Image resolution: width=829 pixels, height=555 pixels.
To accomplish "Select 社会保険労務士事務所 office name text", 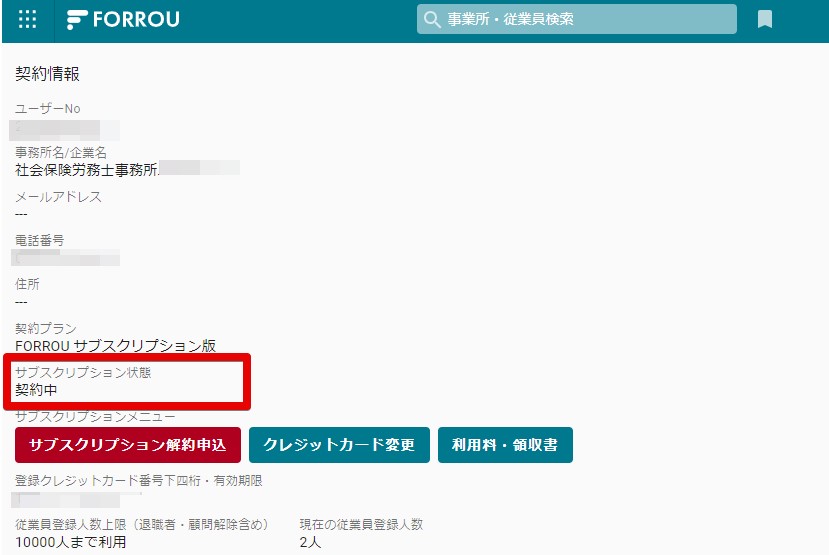I will pos(87,169).
